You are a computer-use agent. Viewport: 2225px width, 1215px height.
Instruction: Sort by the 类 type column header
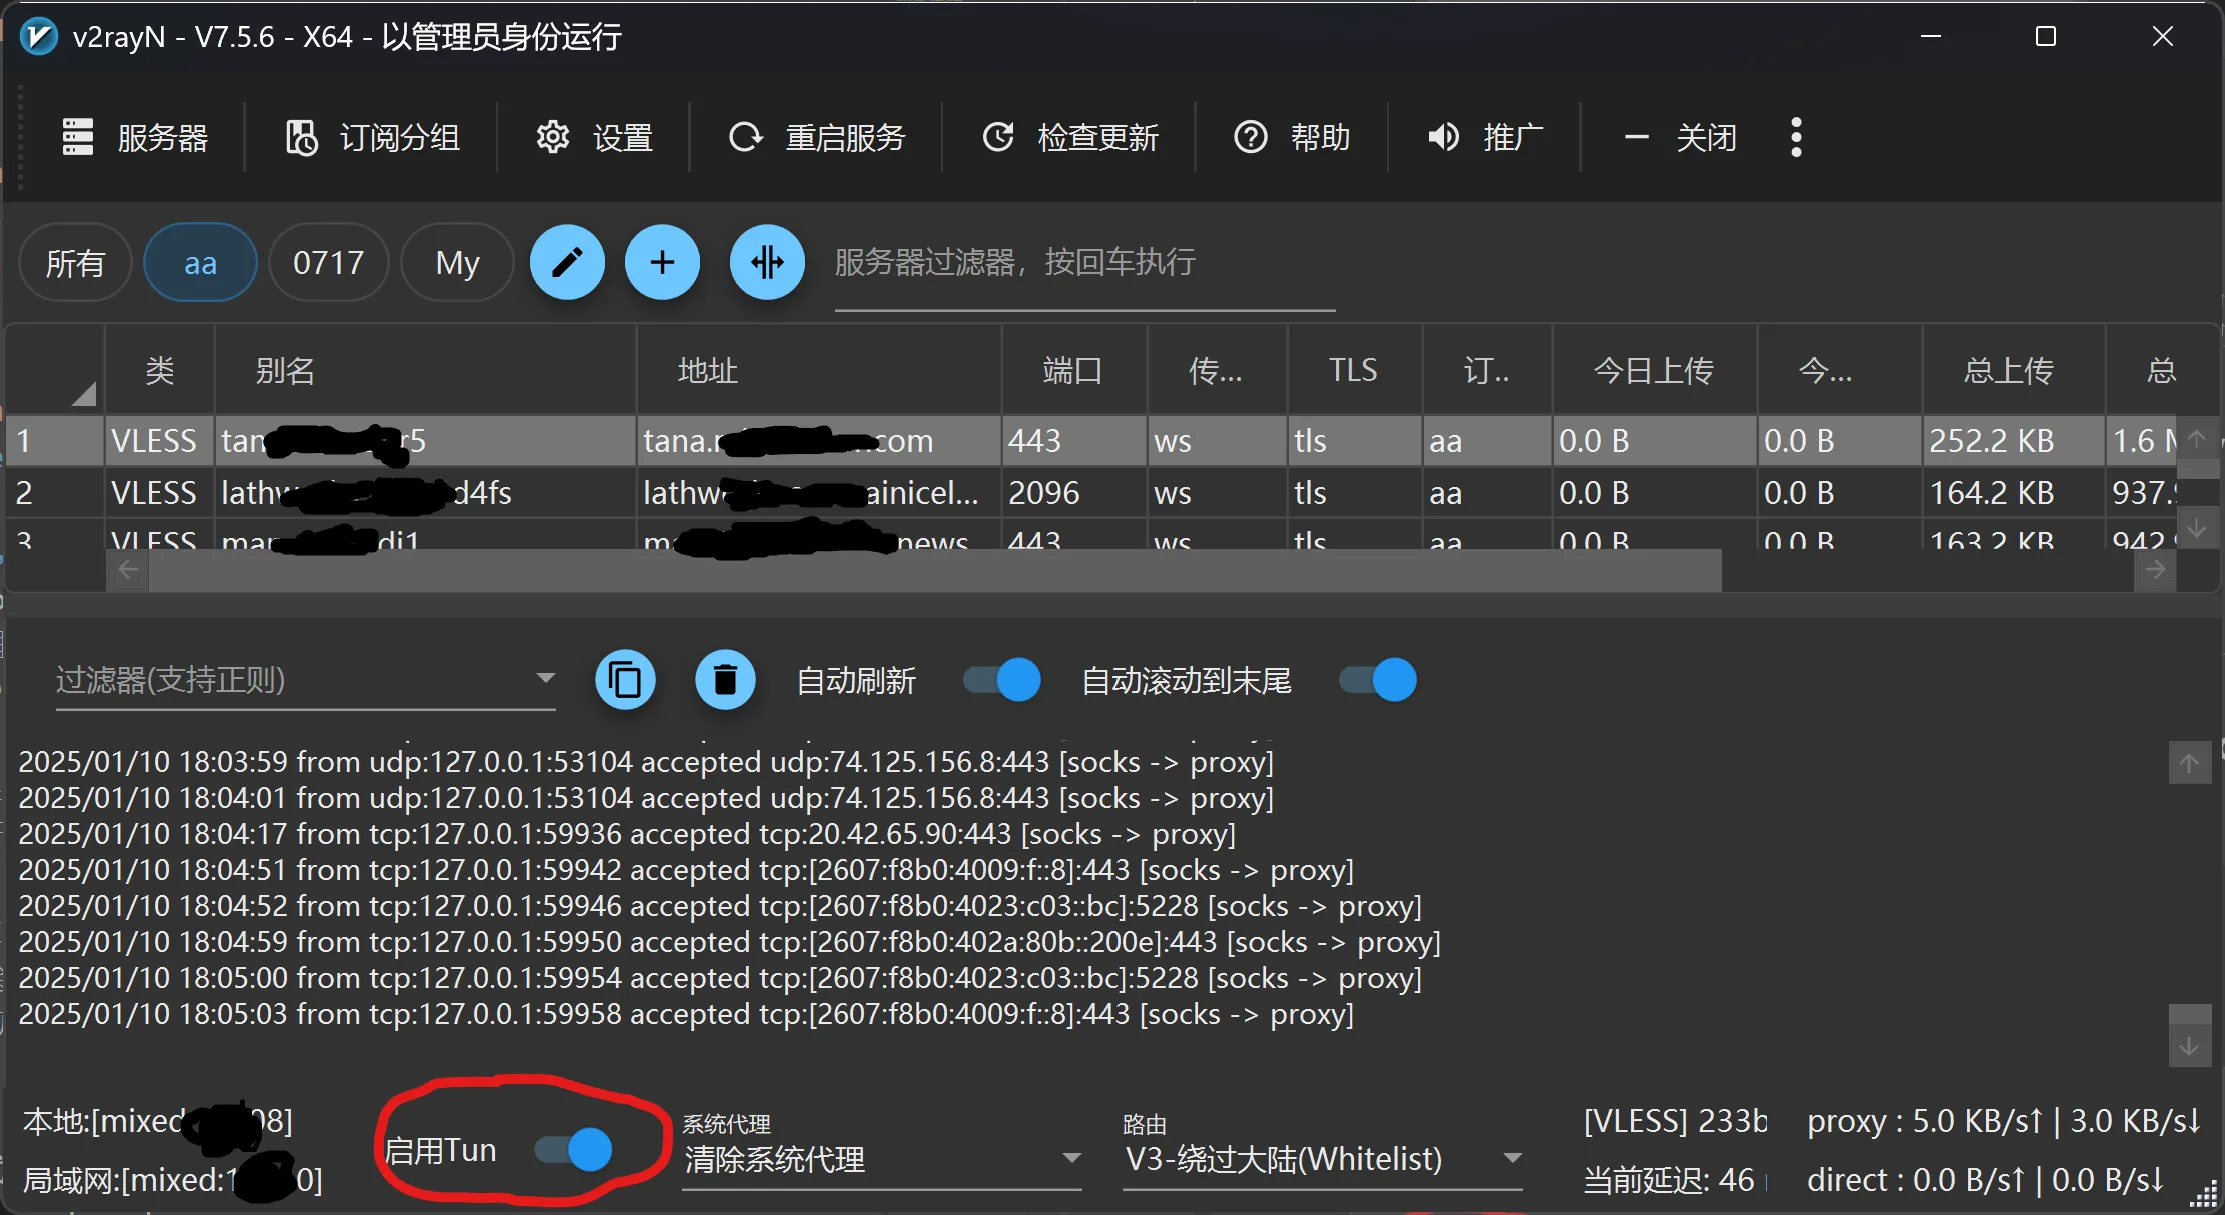tap(160, 371)
